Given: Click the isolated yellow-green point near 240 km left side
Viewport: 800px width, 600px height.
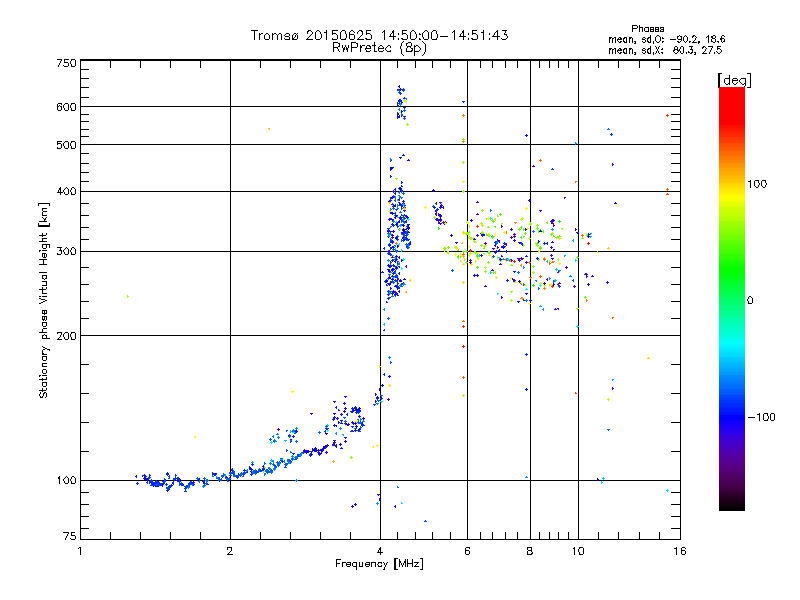Looking at the screenshot, I should [x=128, y=296].
